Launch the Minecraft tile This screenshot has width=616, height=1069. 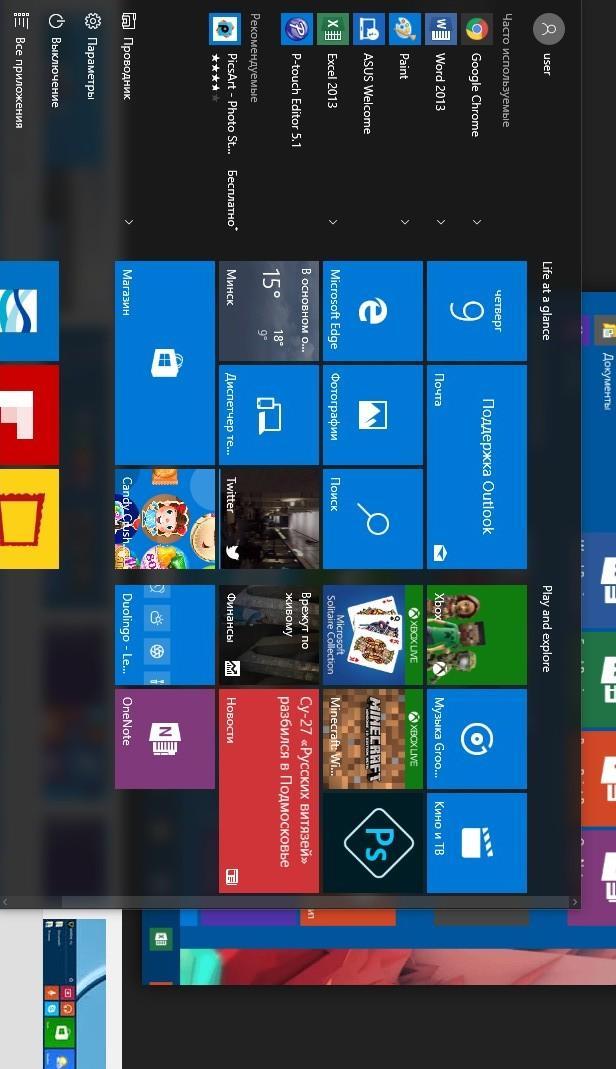click(372, 739)
